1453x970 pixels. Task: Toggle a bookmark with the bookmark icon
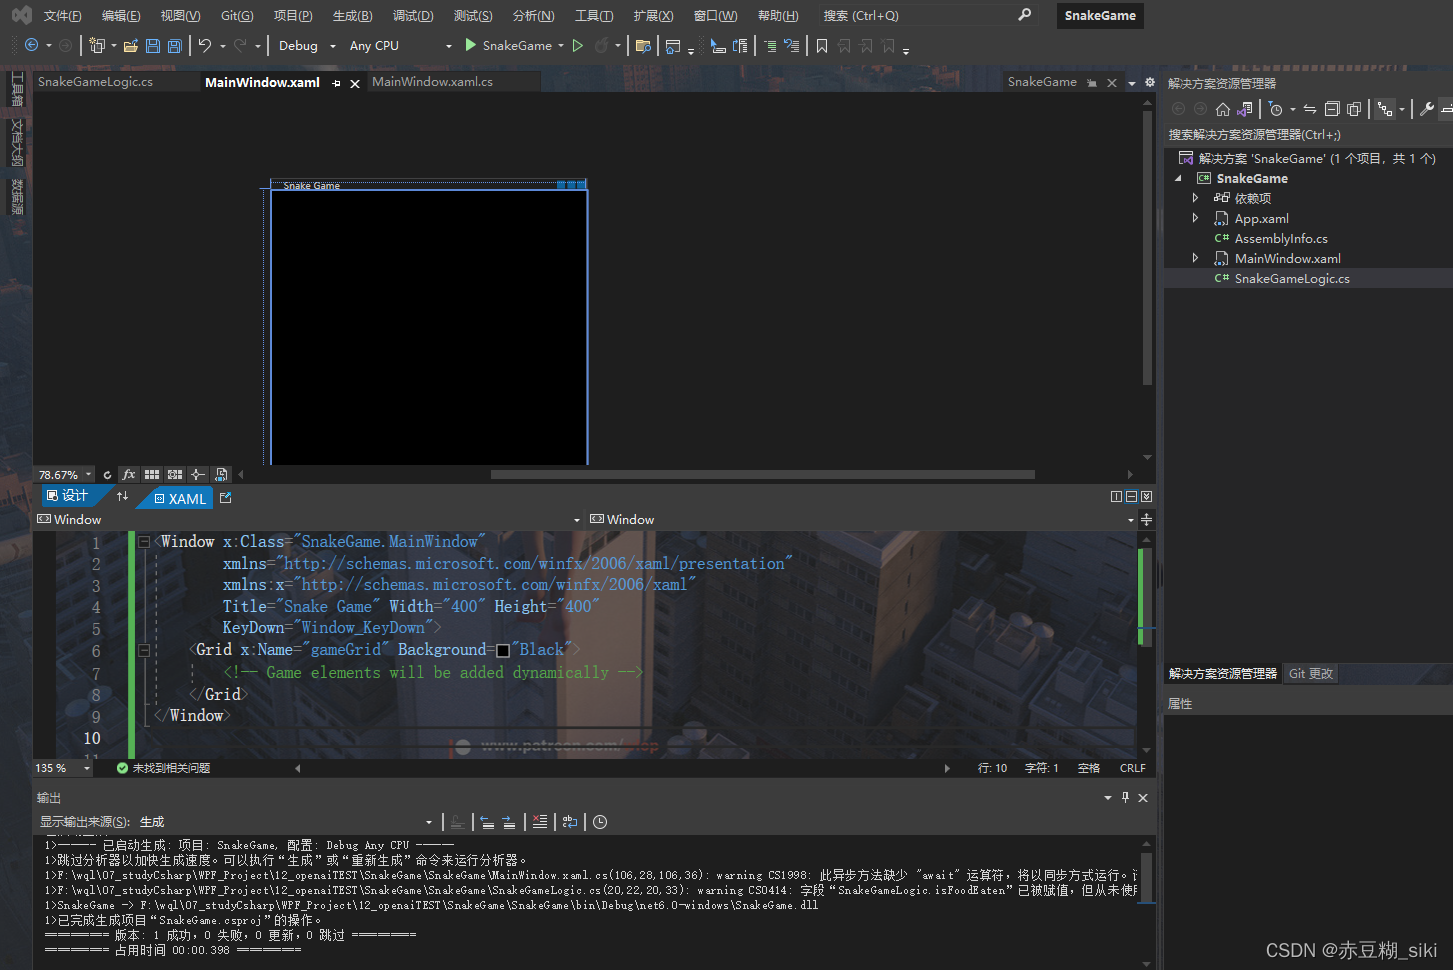[x=822, y=45]
